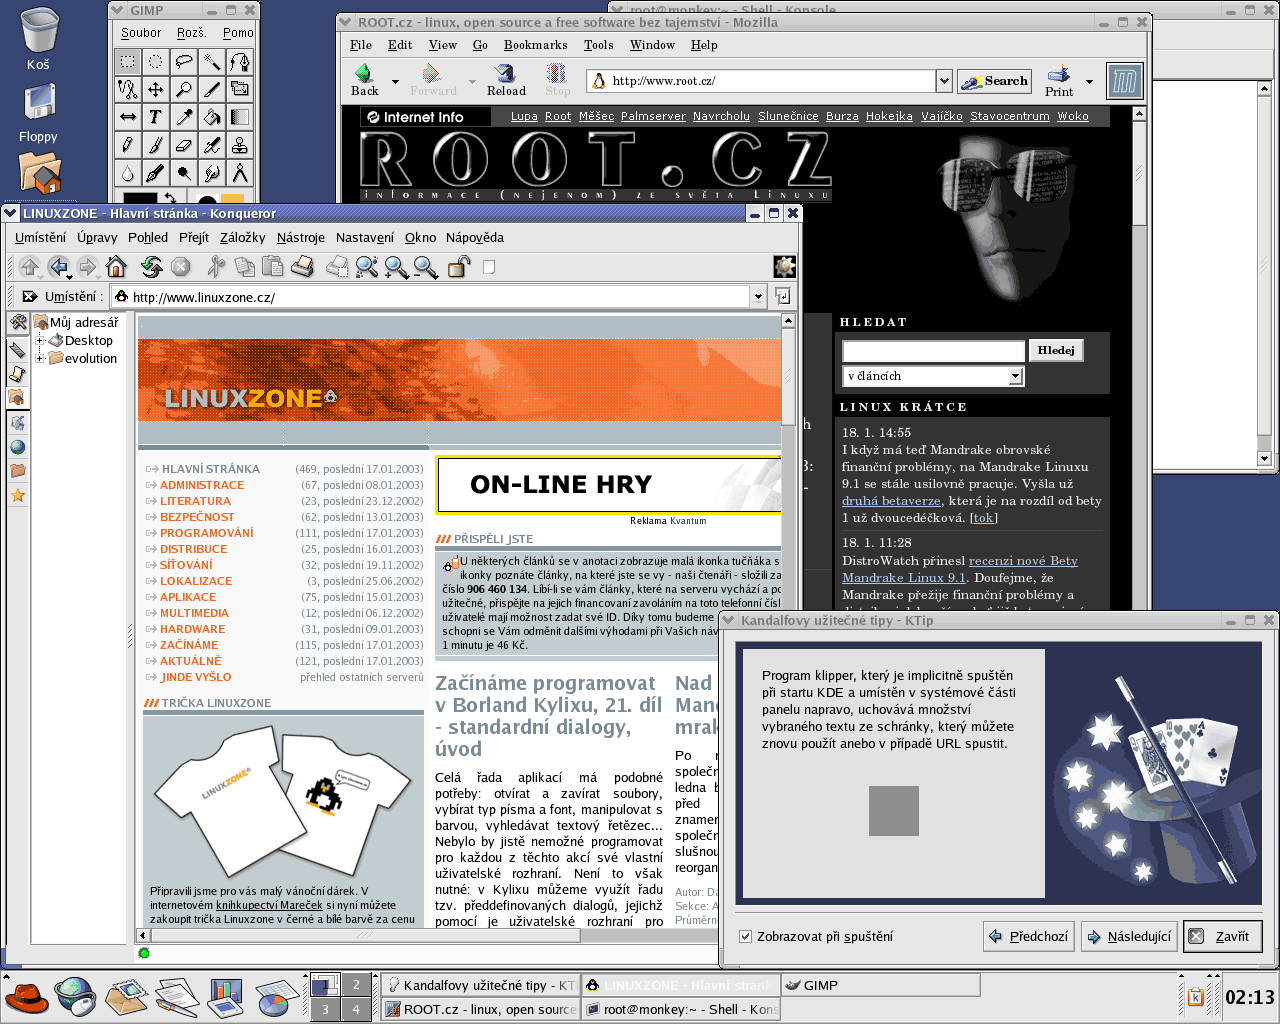1280x1024 pixels.
Task: Open the Nastavení menu in Konqueror
Action: tap(364, 237)
